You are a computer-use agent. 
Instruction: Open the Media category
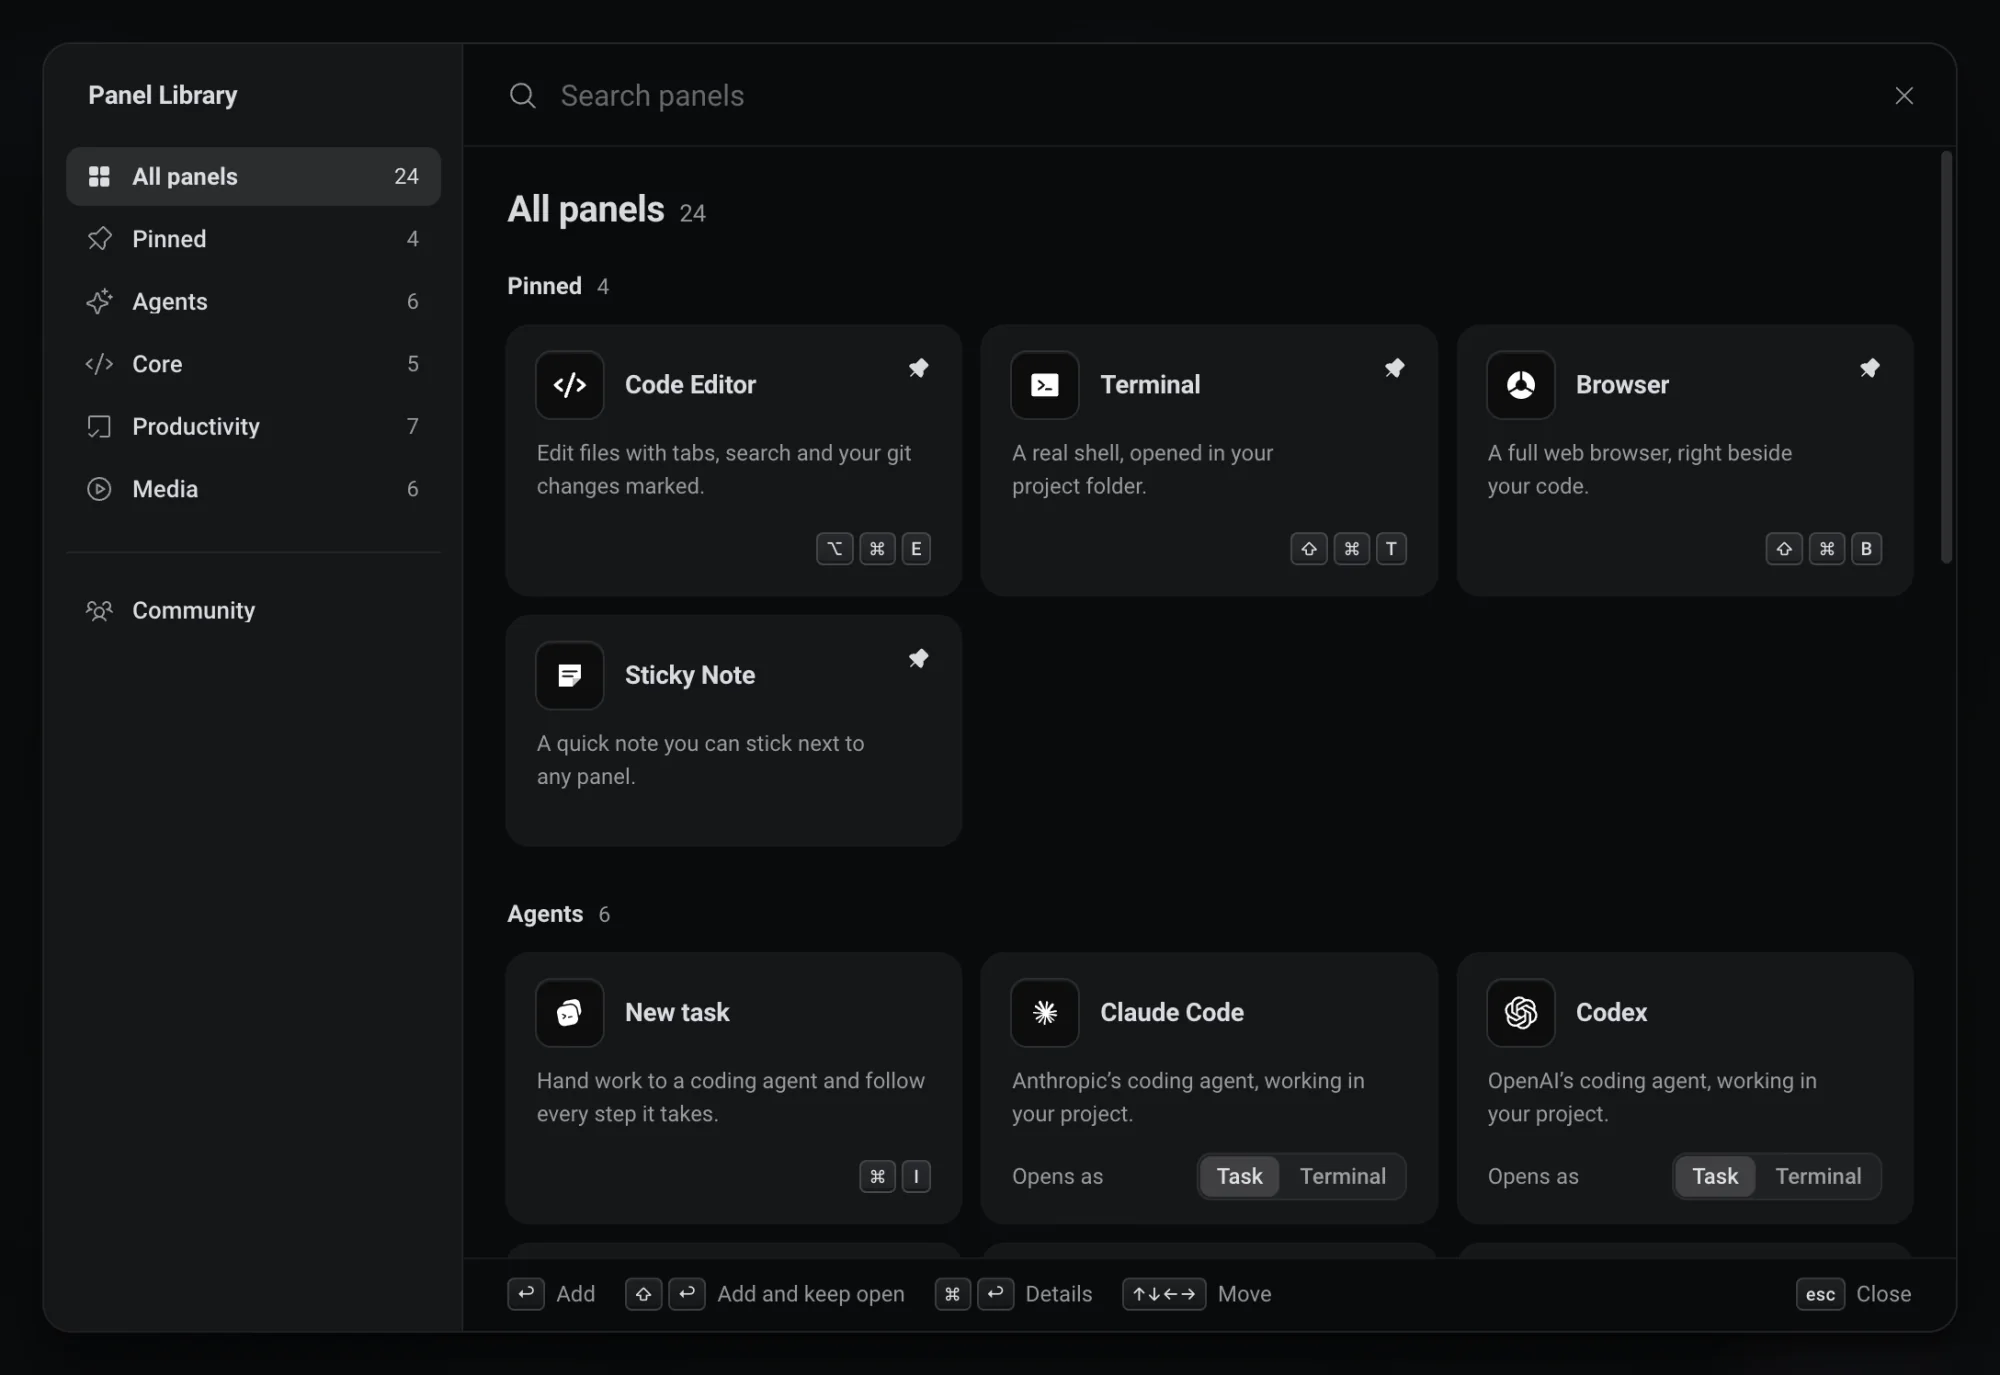[253, 489]
